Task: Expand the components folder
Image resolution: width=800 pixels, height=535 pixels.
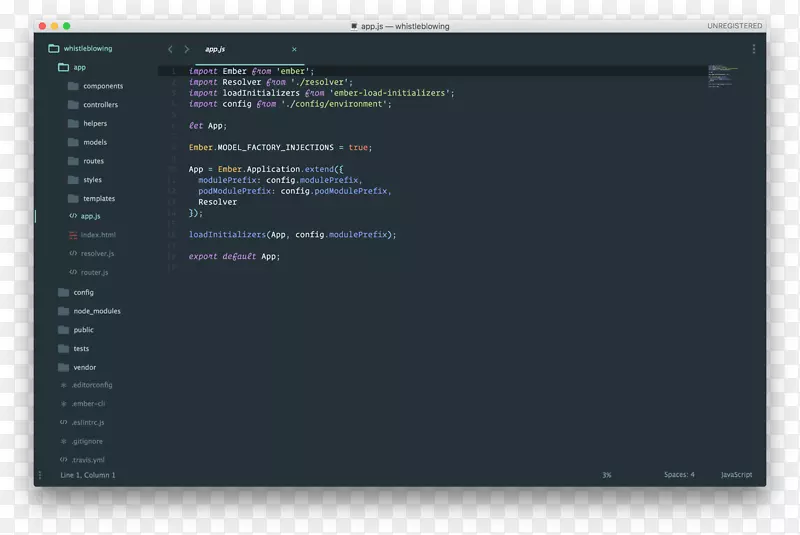Action: (x=95, y=86)
